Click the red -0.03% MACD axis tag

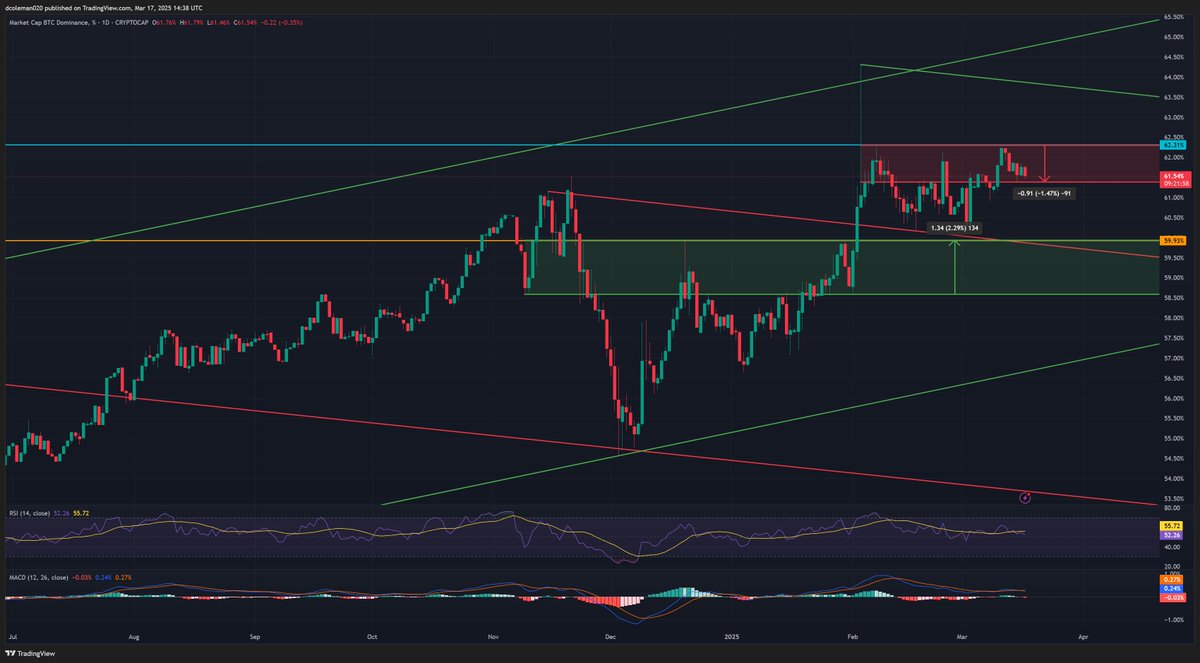(x=1172, y=597)
